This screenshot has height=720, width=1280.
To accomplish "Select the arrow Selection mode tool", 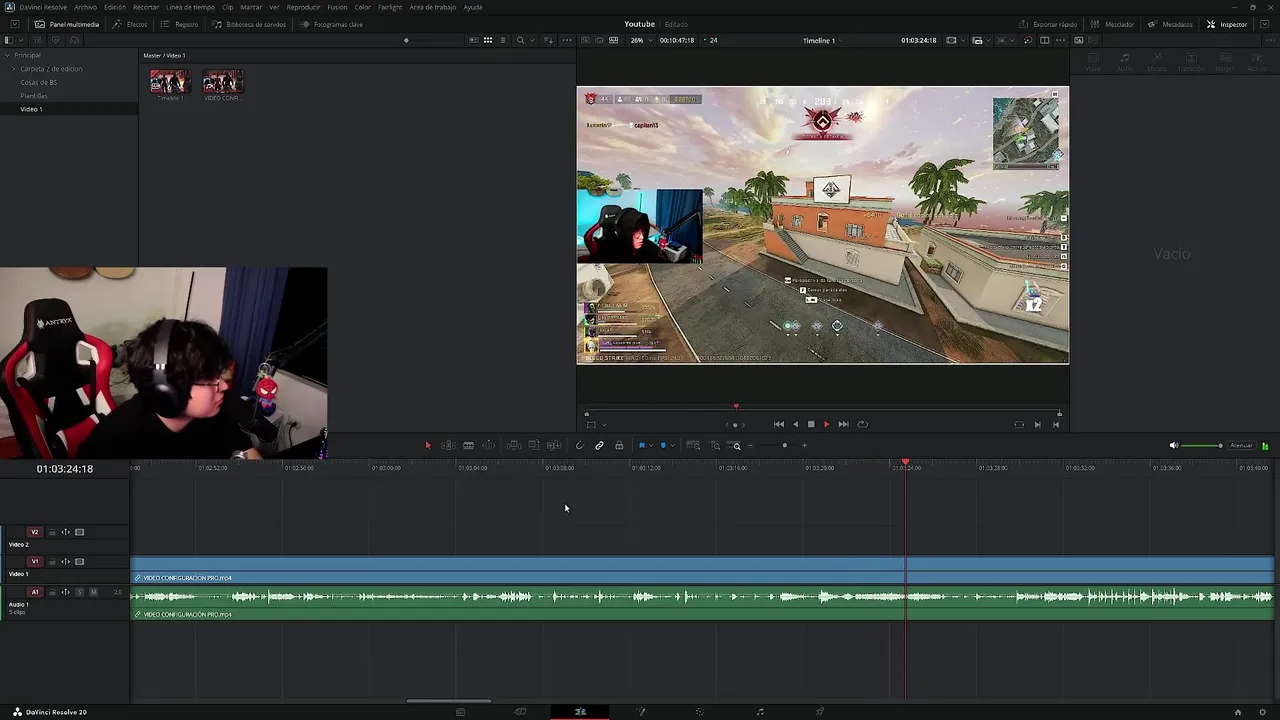I will point(428,445).
